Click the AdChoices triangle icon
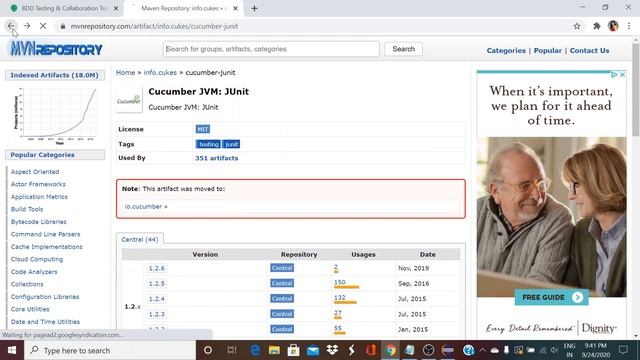 click(x=613, y=75)
